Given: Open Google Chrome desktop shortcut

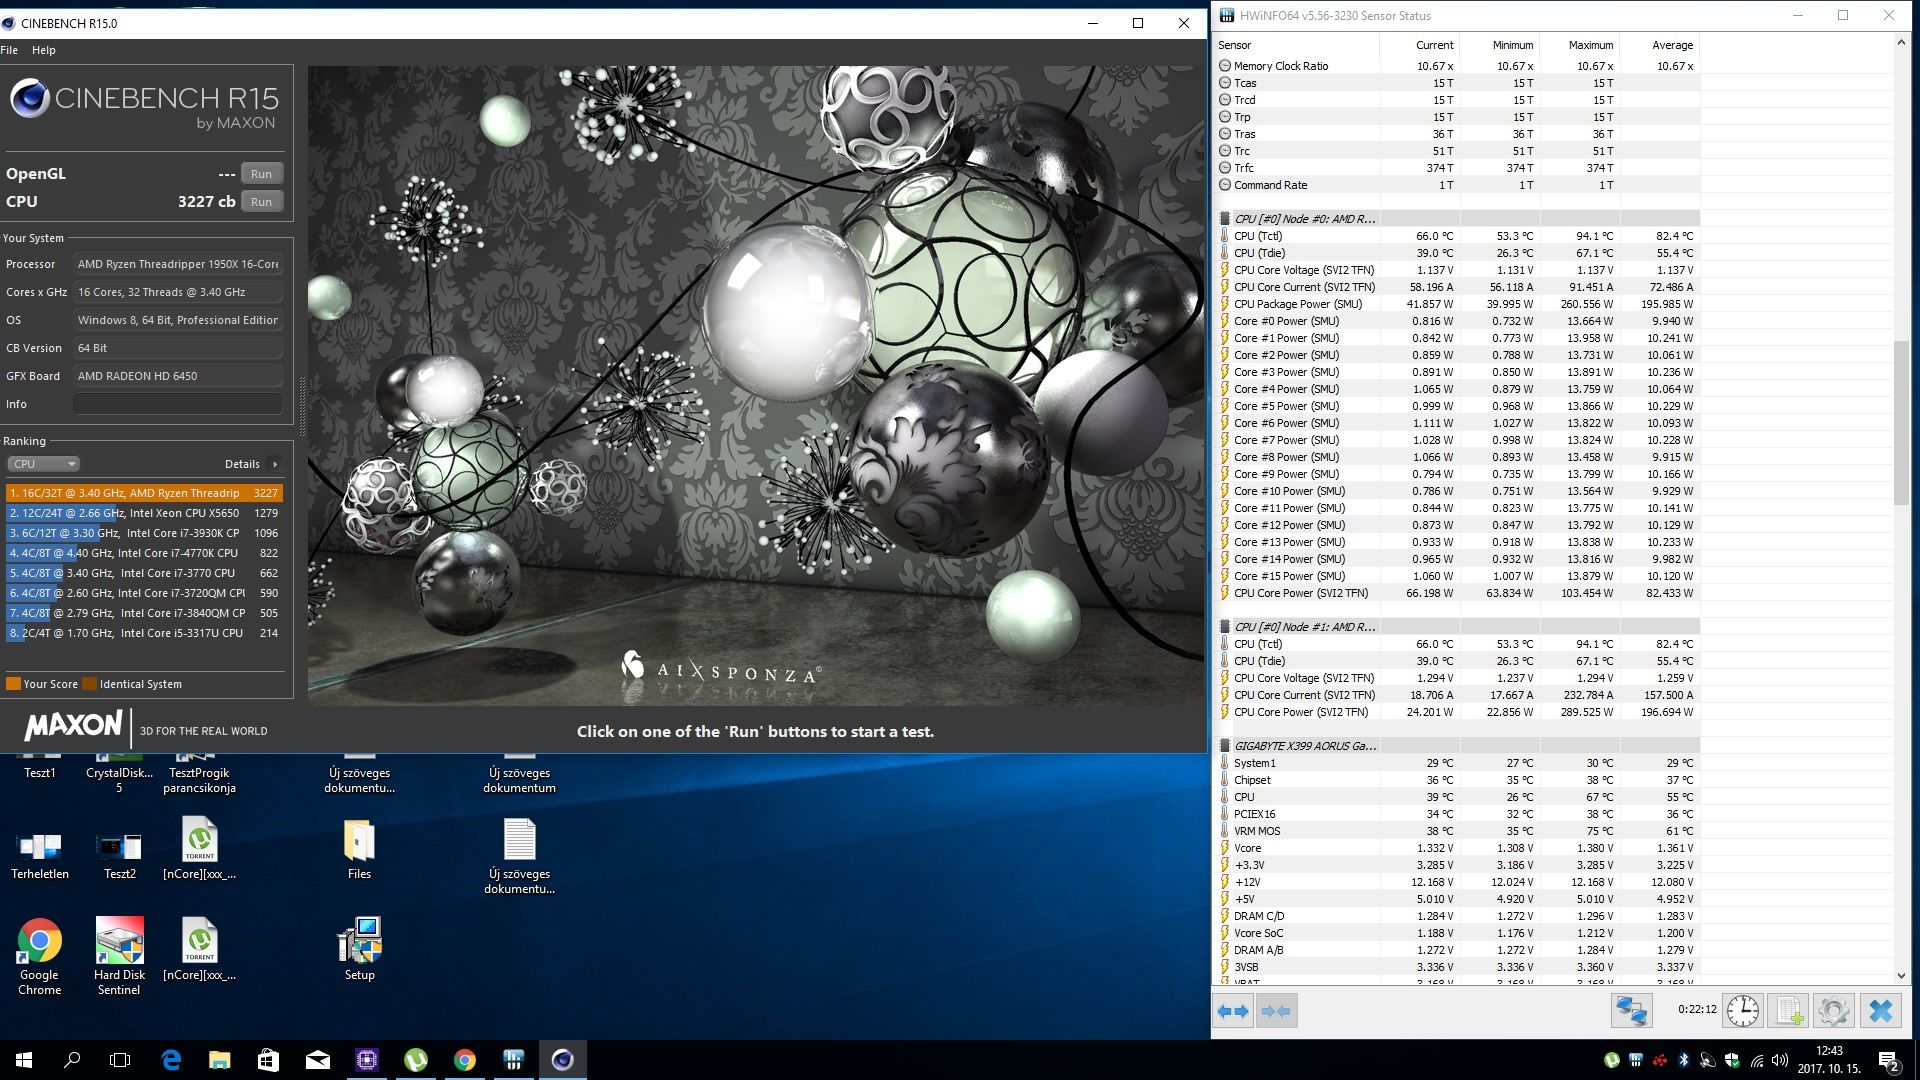Looking at the screenshot, I should (x=39, y=956).
